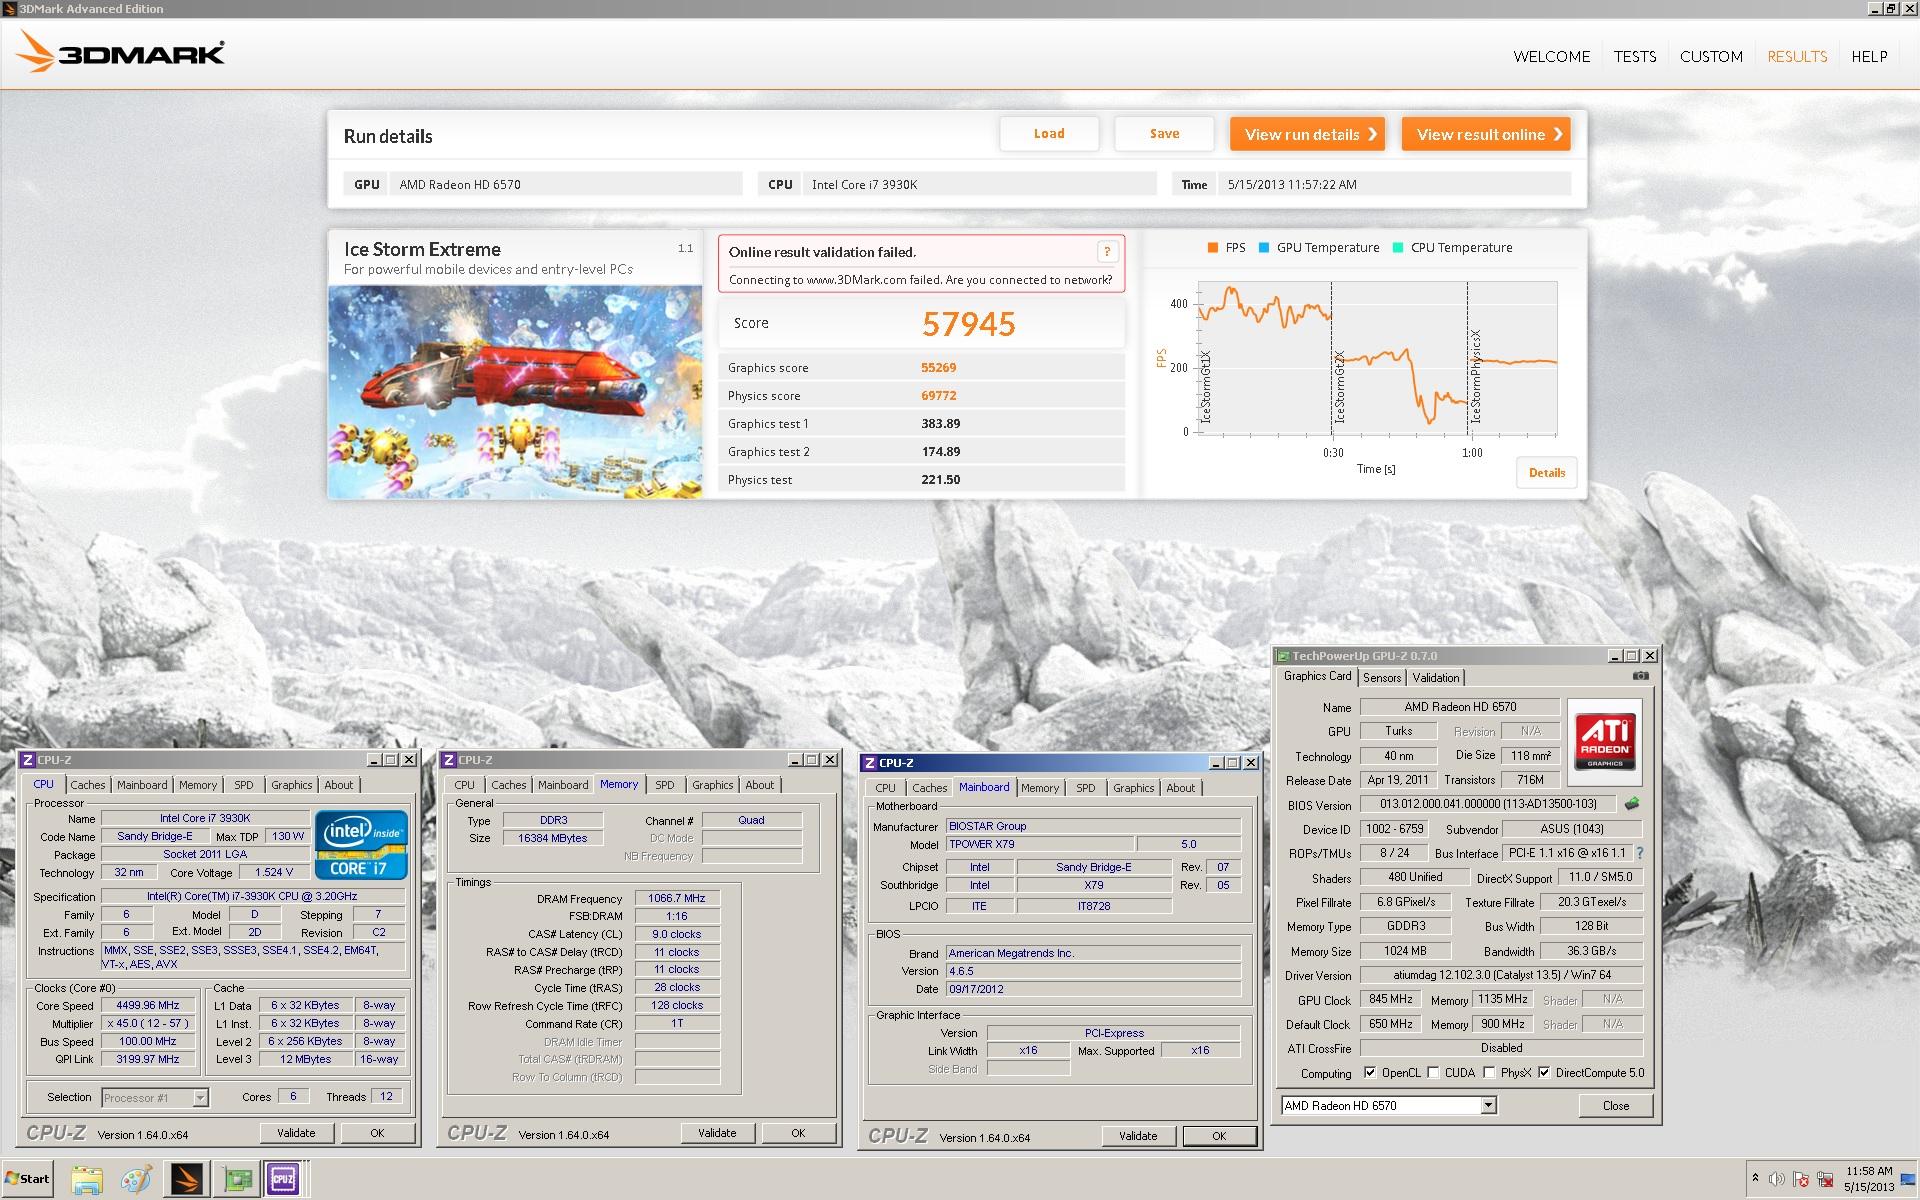This screenshot has height=1200, width=1920.
Task: Click the Physics score value 69772
Action: 939,396
